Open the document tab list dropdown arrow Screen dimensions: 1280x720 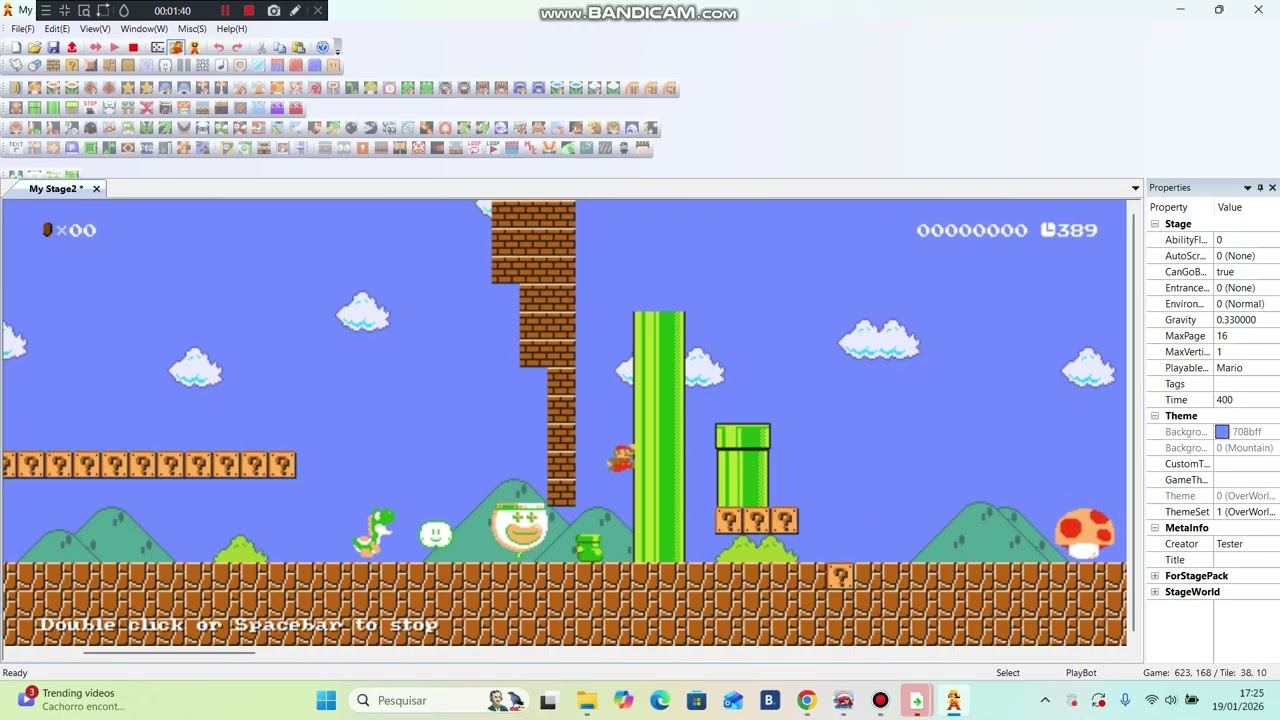click(1135, 188)
